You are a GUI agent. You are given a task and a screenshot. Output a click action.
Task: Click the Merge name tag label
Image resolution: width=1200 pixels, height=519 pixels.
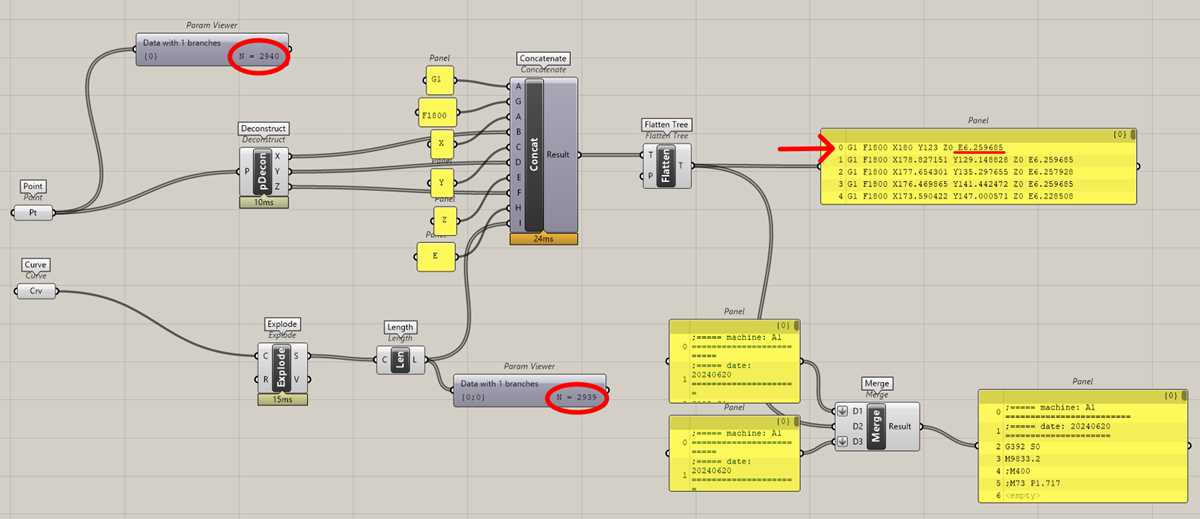tap(876, 383)
